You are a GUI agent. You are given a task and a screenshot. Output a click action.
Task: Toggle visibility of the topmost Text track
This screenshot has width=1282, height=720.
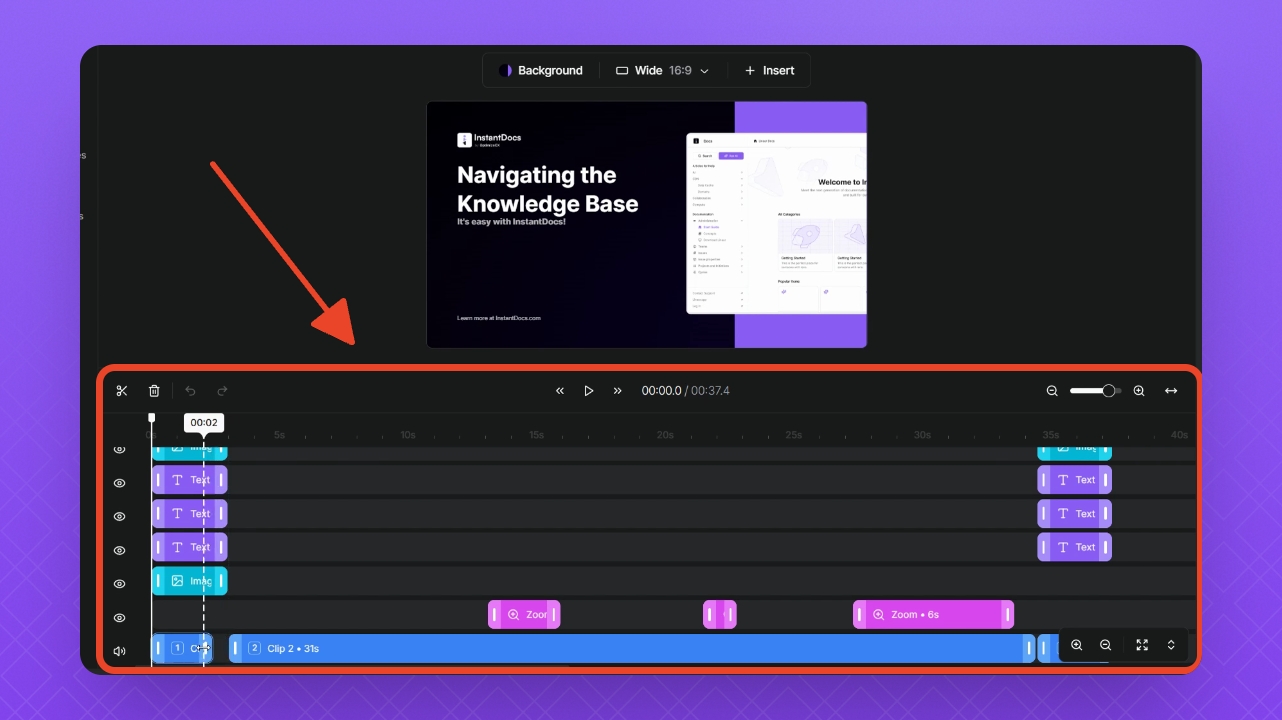(120, 483)
